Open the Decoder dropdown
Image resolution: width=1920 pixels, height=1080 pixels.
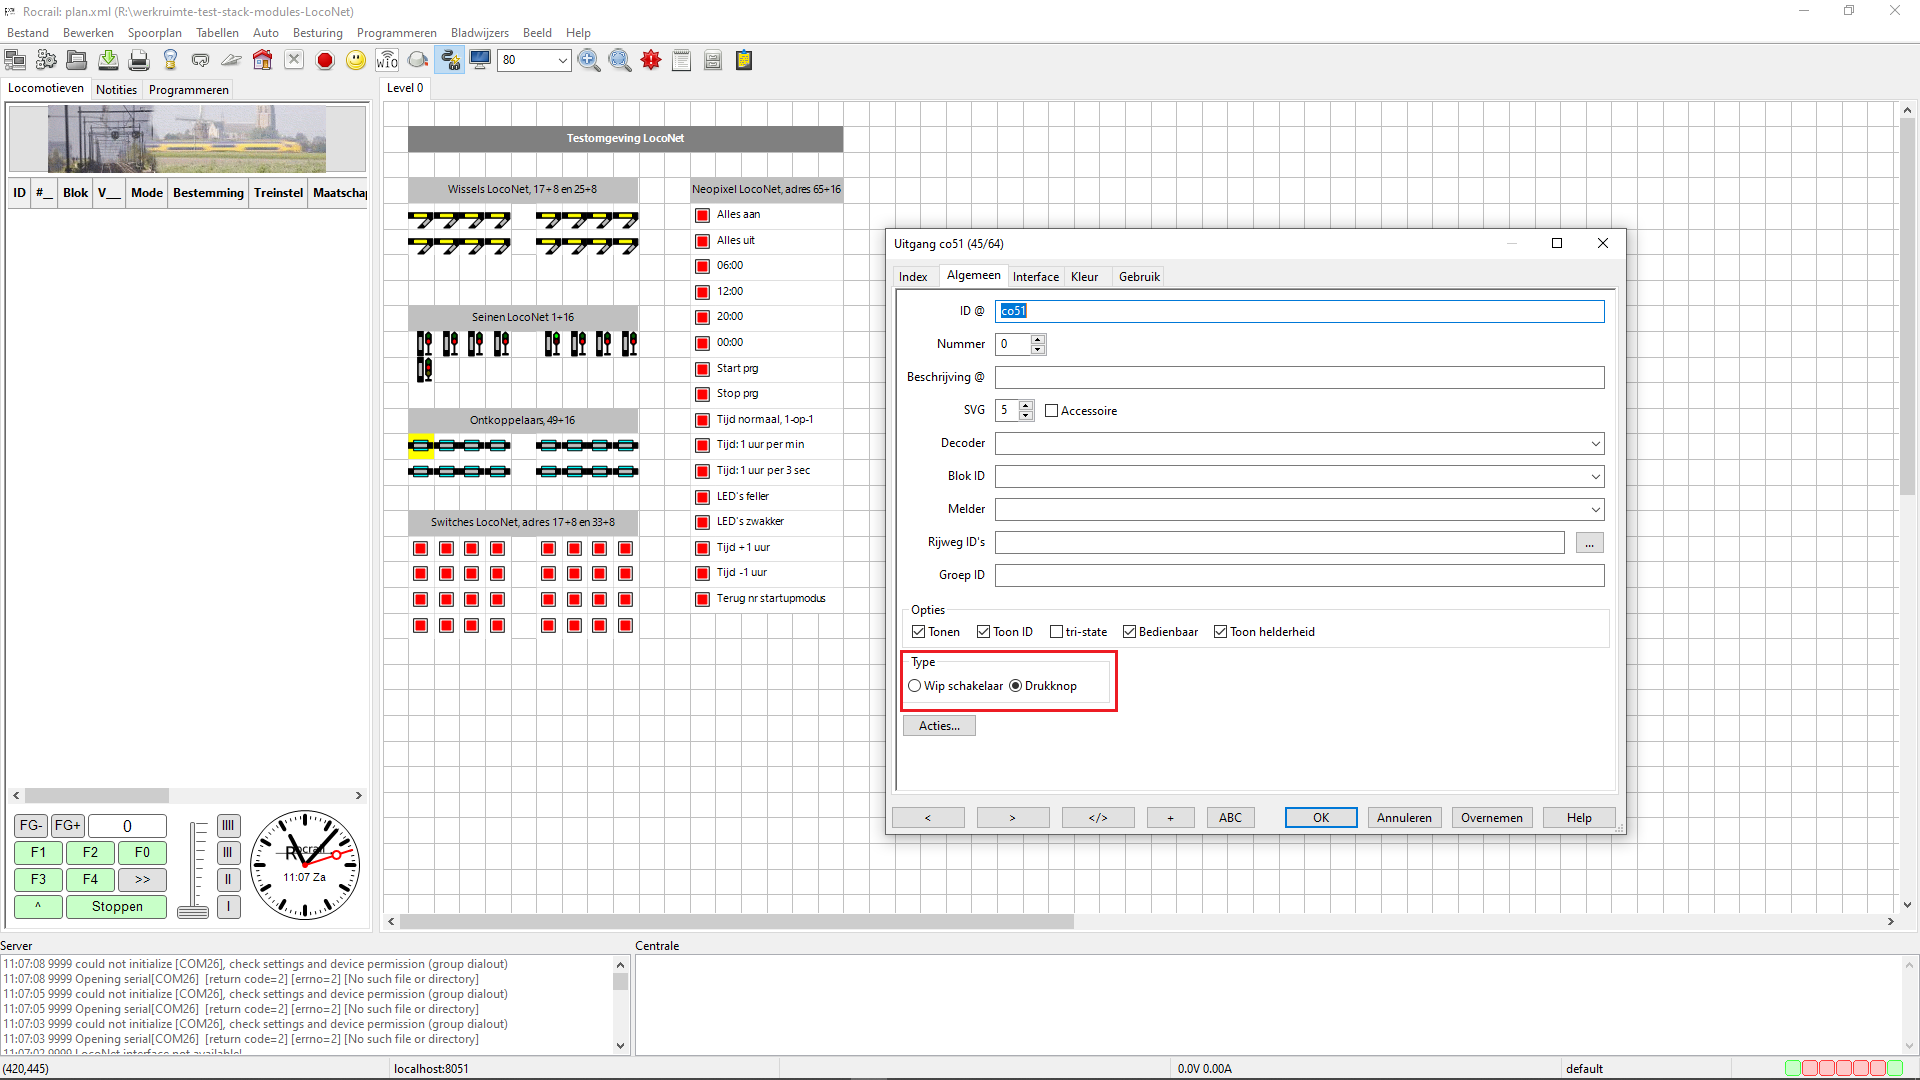(1595, 444)
